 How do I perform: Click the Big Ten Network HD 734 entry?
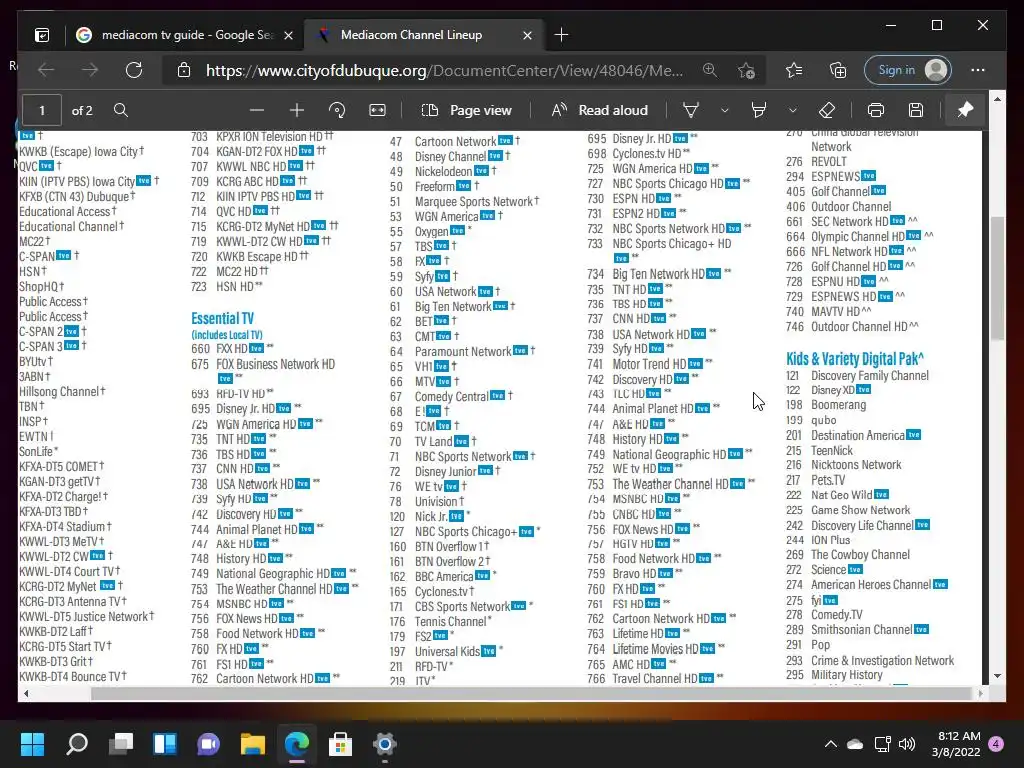[659, 274]
